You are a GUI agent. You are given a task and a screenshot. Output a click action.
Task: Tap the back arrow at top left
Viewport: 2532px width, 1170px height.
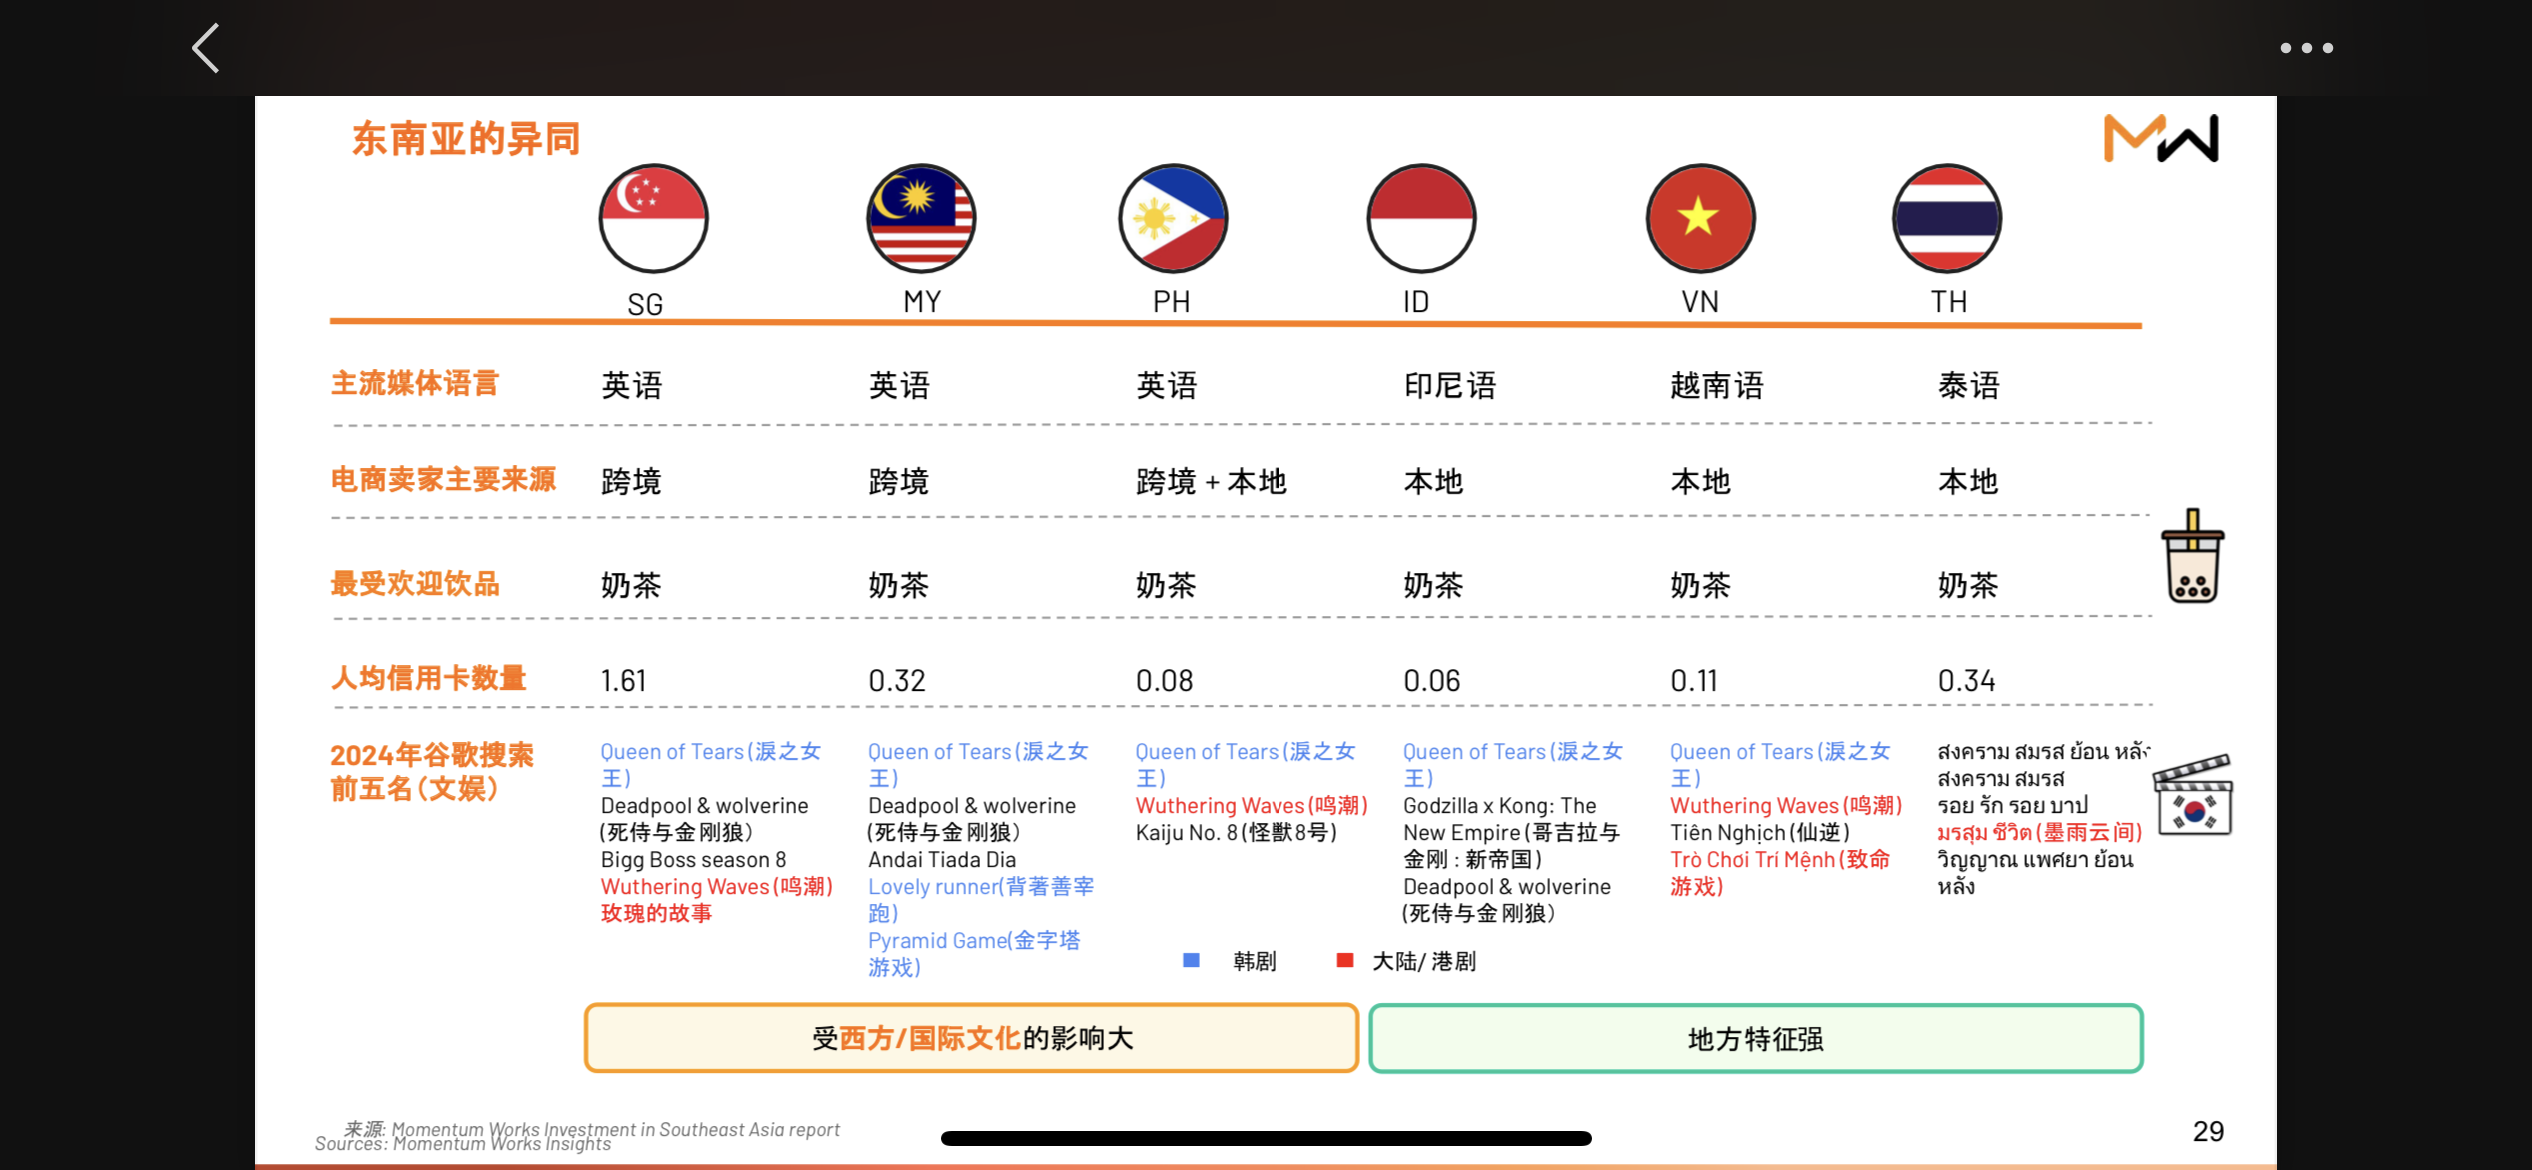[x=206, y=48]
